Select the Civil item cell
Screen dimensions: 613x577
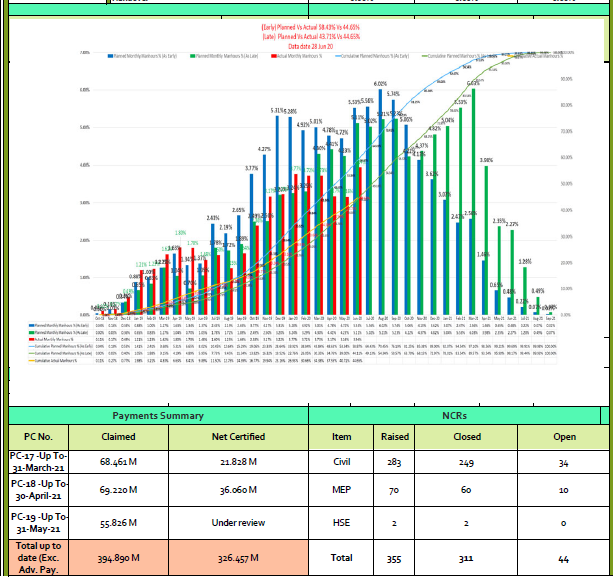[342, 464]
